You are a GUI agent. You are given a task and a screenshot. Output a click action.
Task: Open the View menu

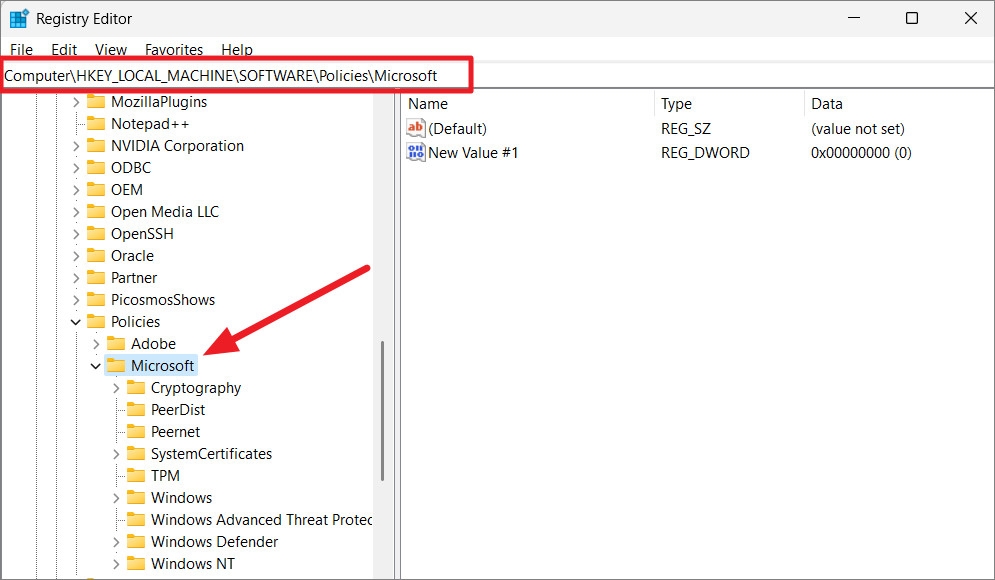point(110,49)
